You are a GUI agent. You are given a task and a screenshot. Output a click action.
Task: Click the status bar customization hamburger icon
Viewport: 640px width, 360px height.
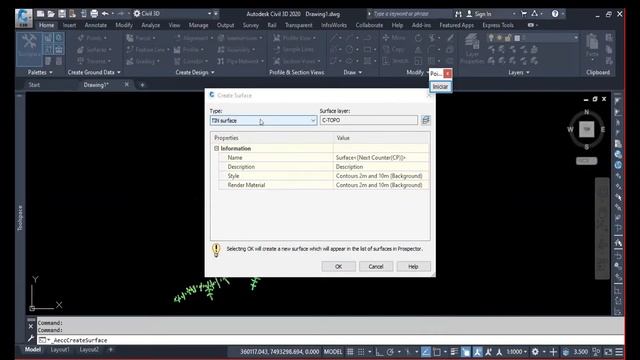coord(619,352)
